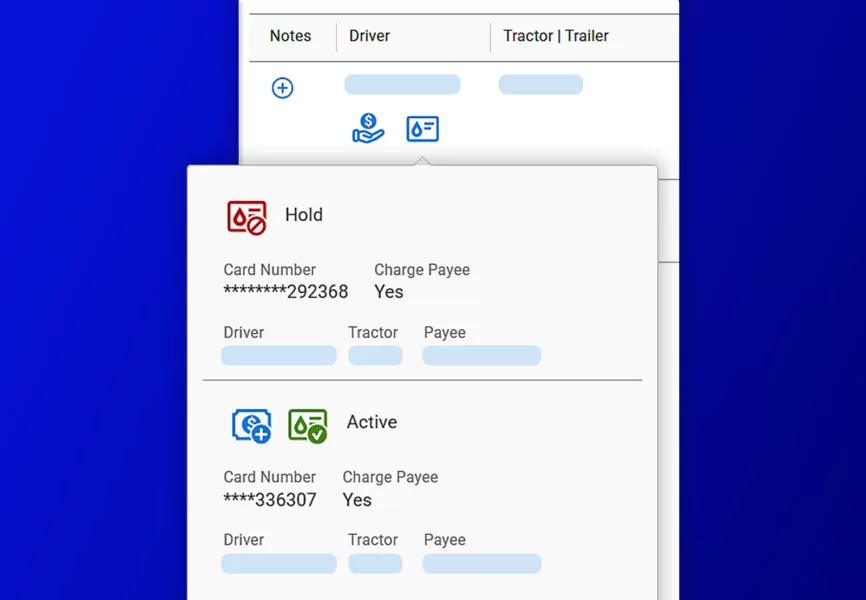Click Charge Payee Yes for Active card
The image size is (866, 600).
(x=357, y=500)
